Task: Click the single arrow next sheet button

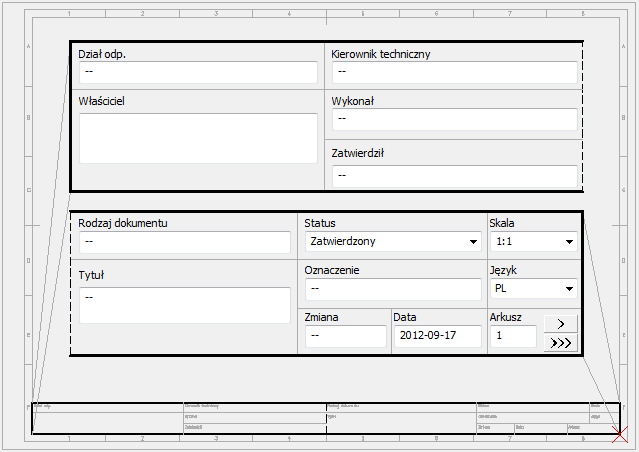Action: click(560, 324)
